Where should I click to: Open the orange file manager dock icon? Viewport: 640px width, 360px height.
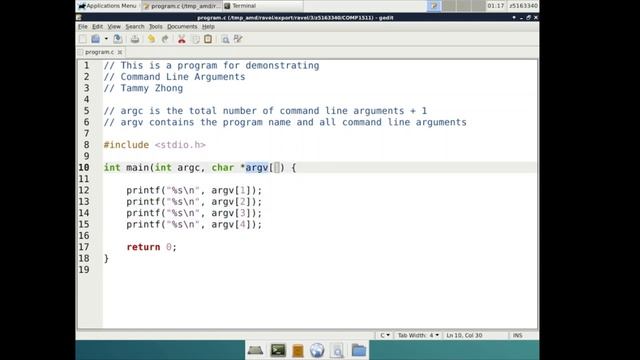(x=298, y=350)
